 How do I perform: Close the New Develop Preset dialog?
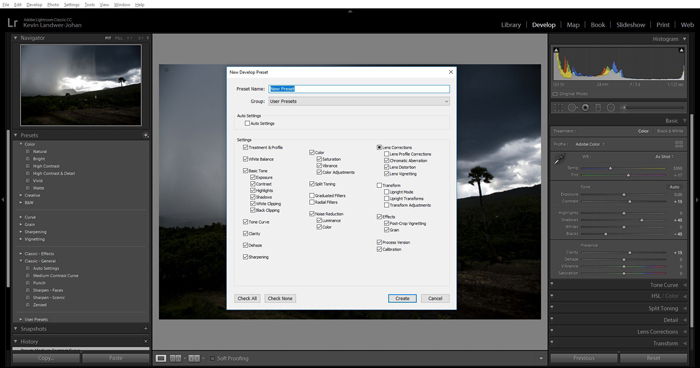(450, 72)
